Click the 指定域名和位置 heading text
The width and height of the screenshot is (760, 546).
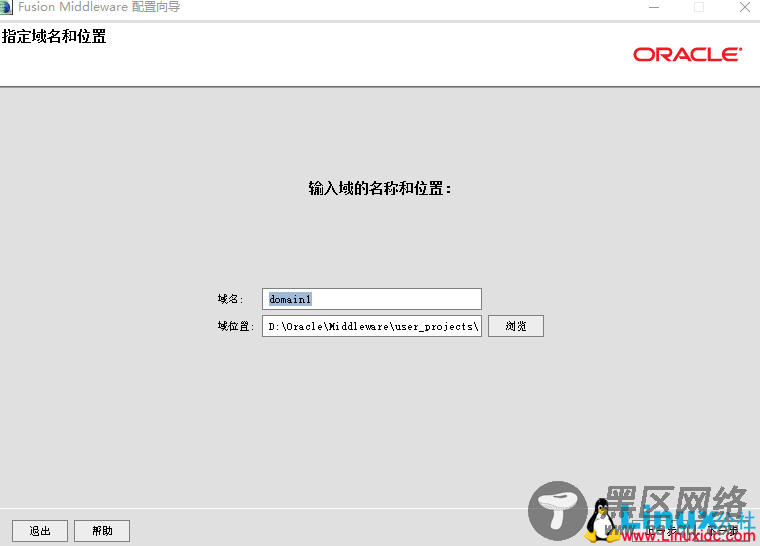coord(54,36)
